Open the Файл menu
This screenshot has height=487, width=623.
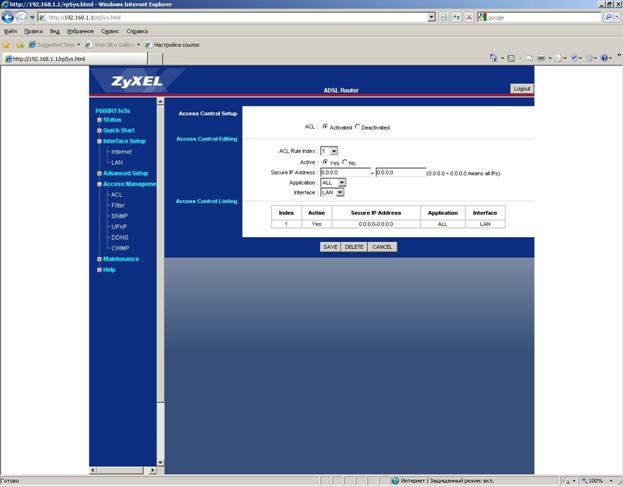coord(10,31)
